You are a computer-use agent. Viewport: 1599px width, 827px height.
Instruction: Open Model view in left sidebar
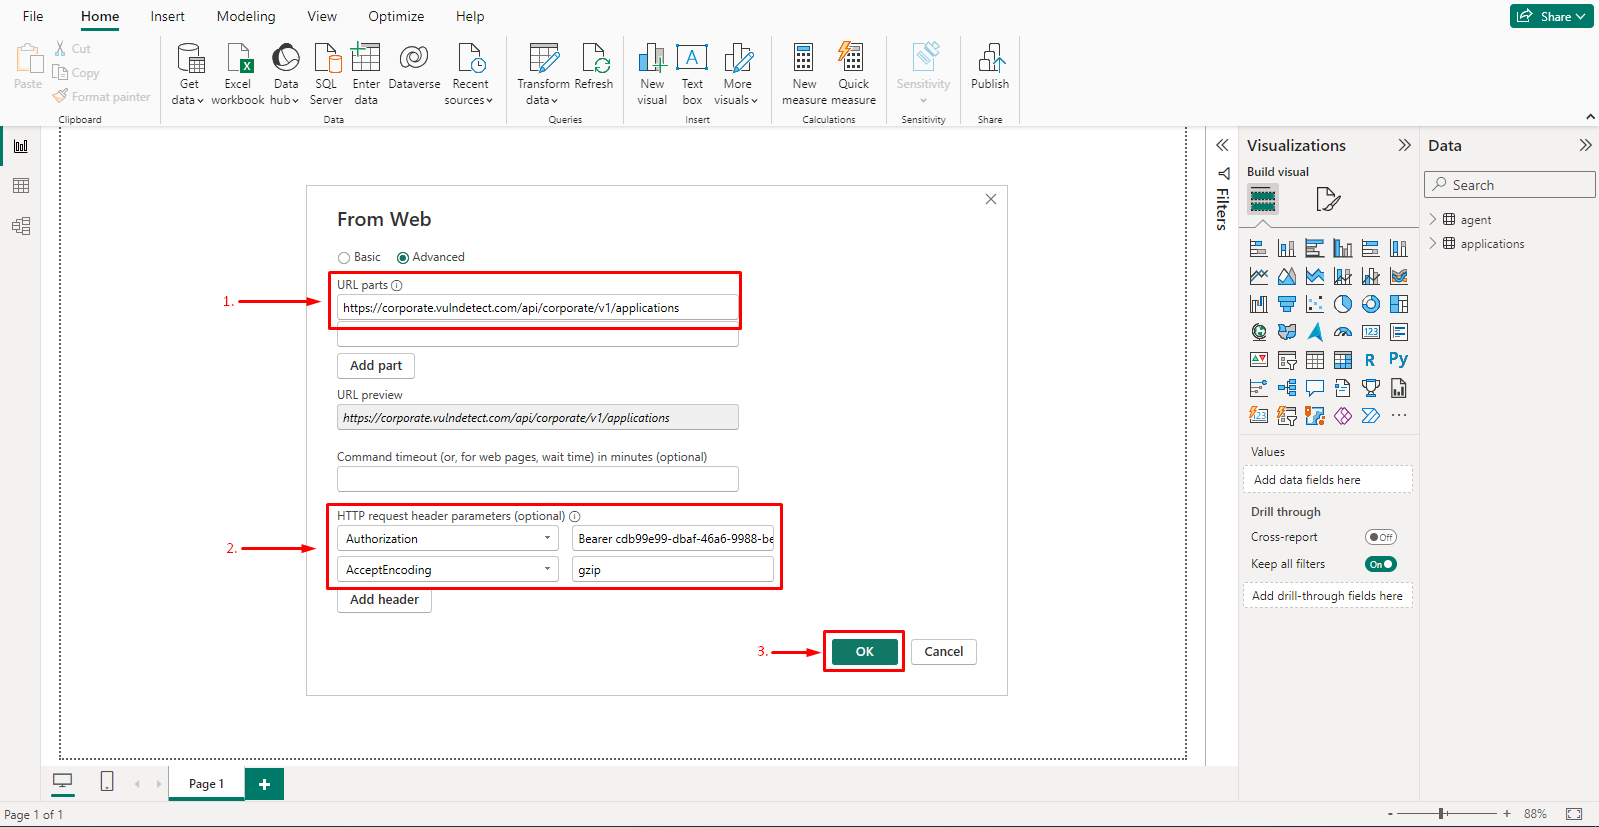[x=21, y=226]
